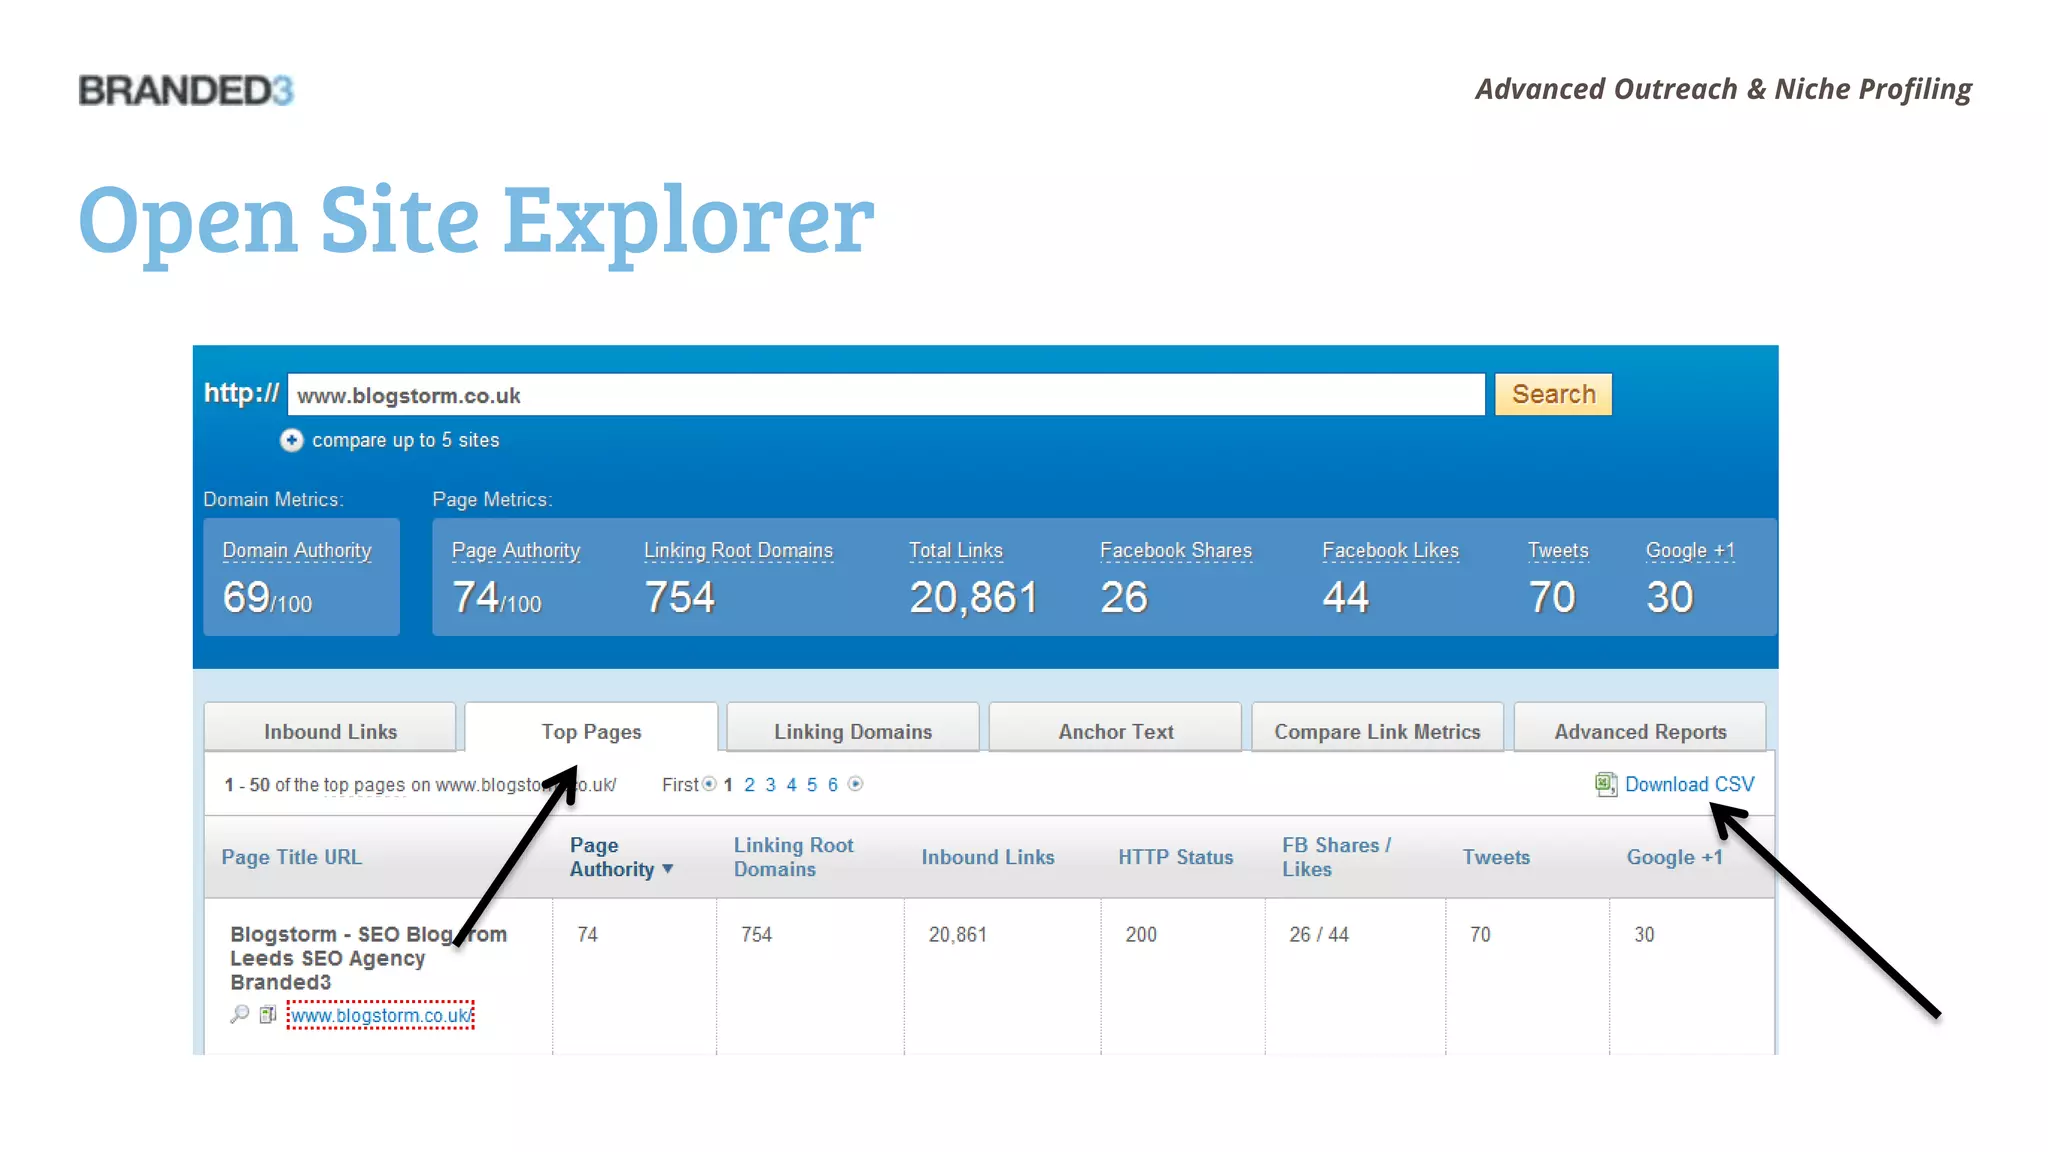
Task: Click the Linking Root Domains column header
Action: coord(794,857)
